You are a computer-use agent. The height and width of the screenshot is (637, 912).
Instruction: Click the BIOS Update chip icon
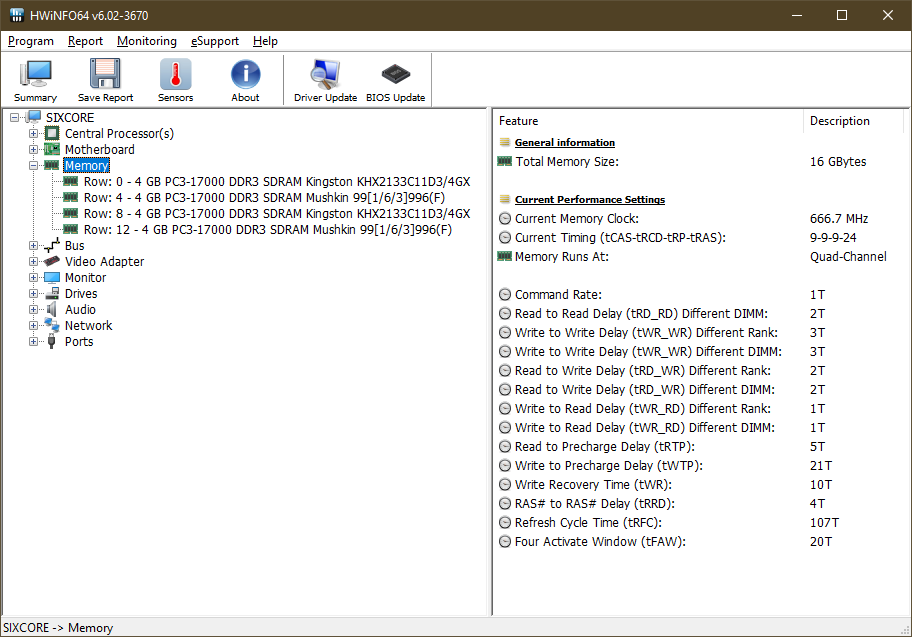pos(396,74)
